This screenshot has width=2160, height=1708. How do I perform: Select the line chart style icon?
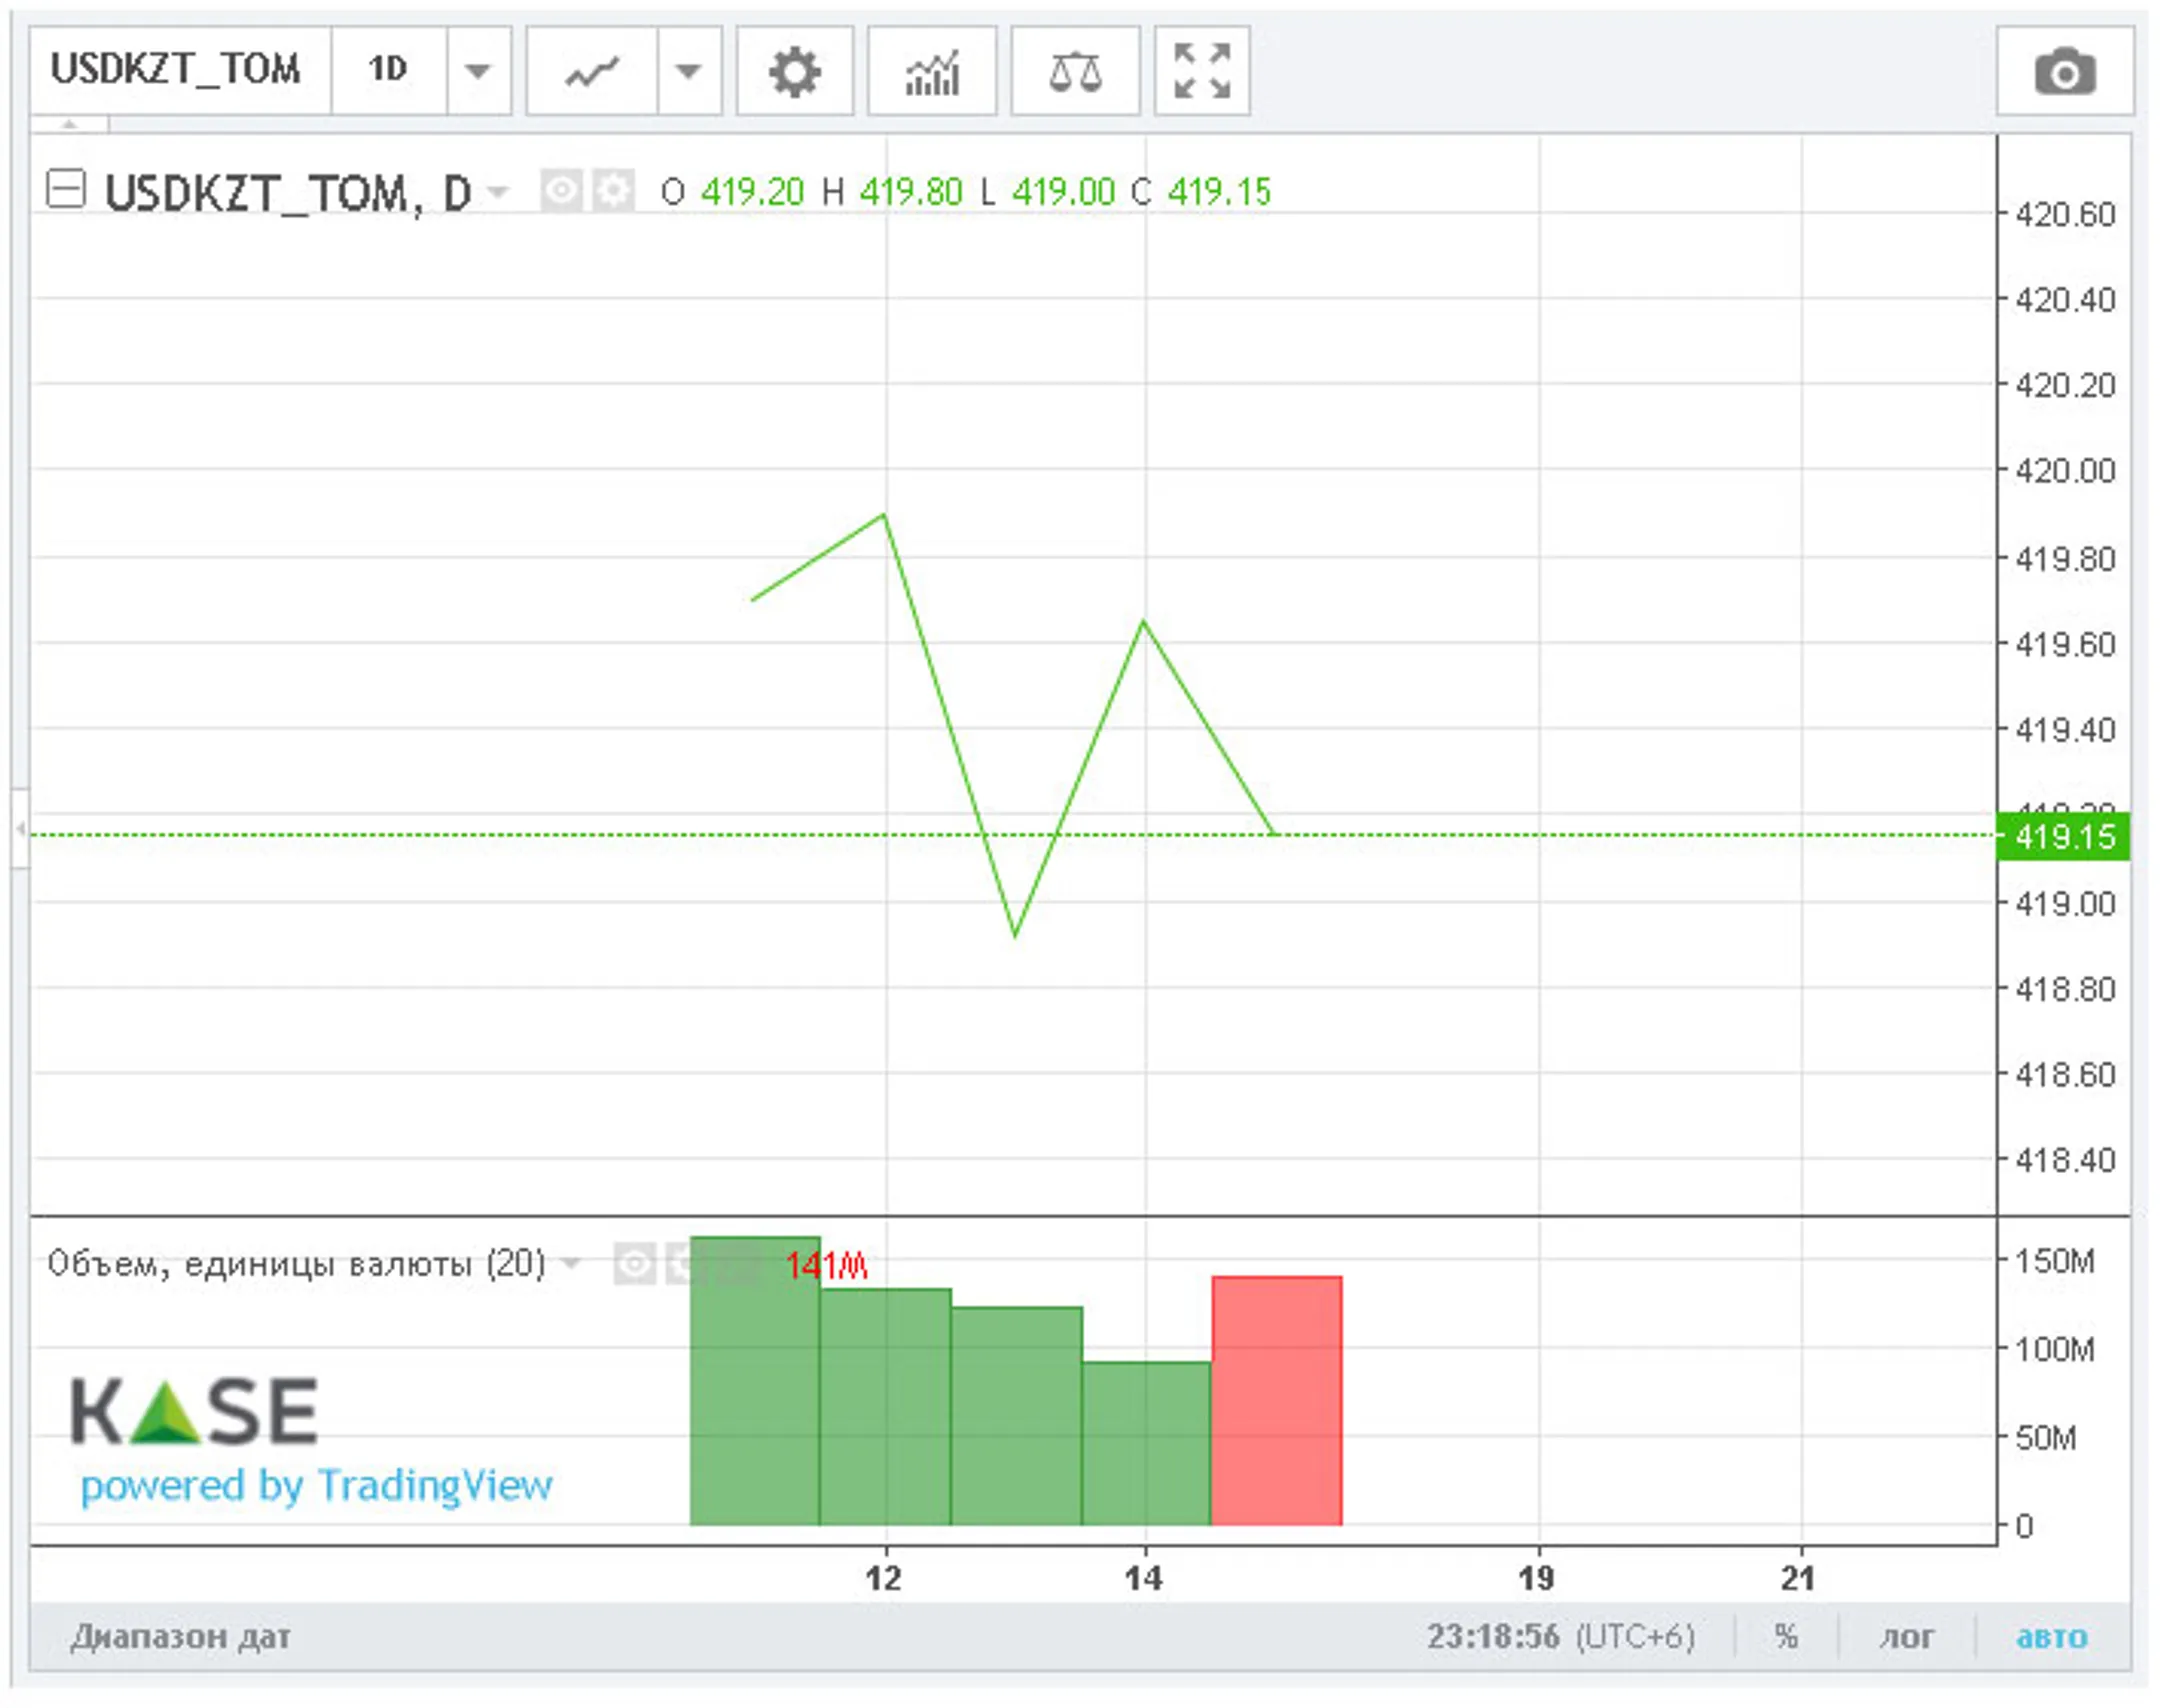pos(591,72)
